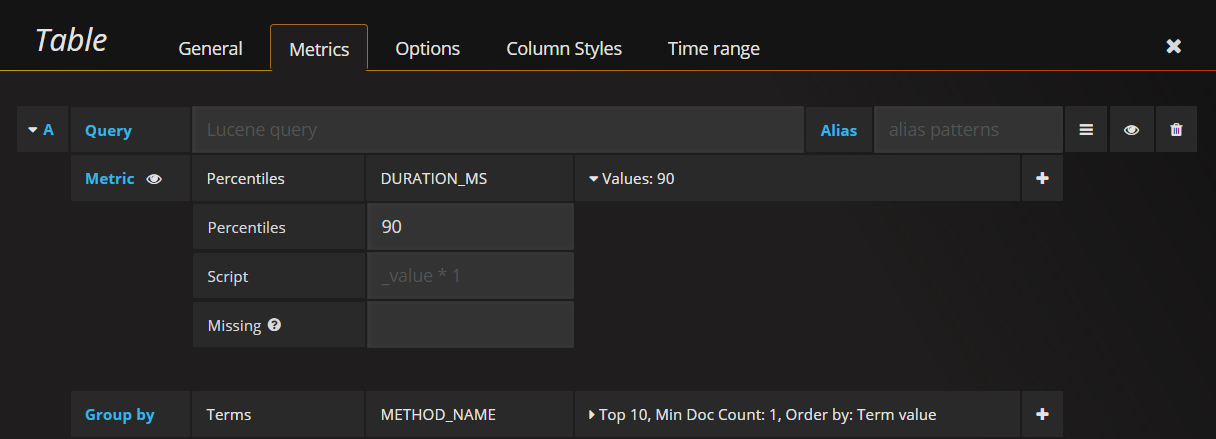Toggle query A visibility eye icon
1216x439 pixels.
[x=1131, y=130]
